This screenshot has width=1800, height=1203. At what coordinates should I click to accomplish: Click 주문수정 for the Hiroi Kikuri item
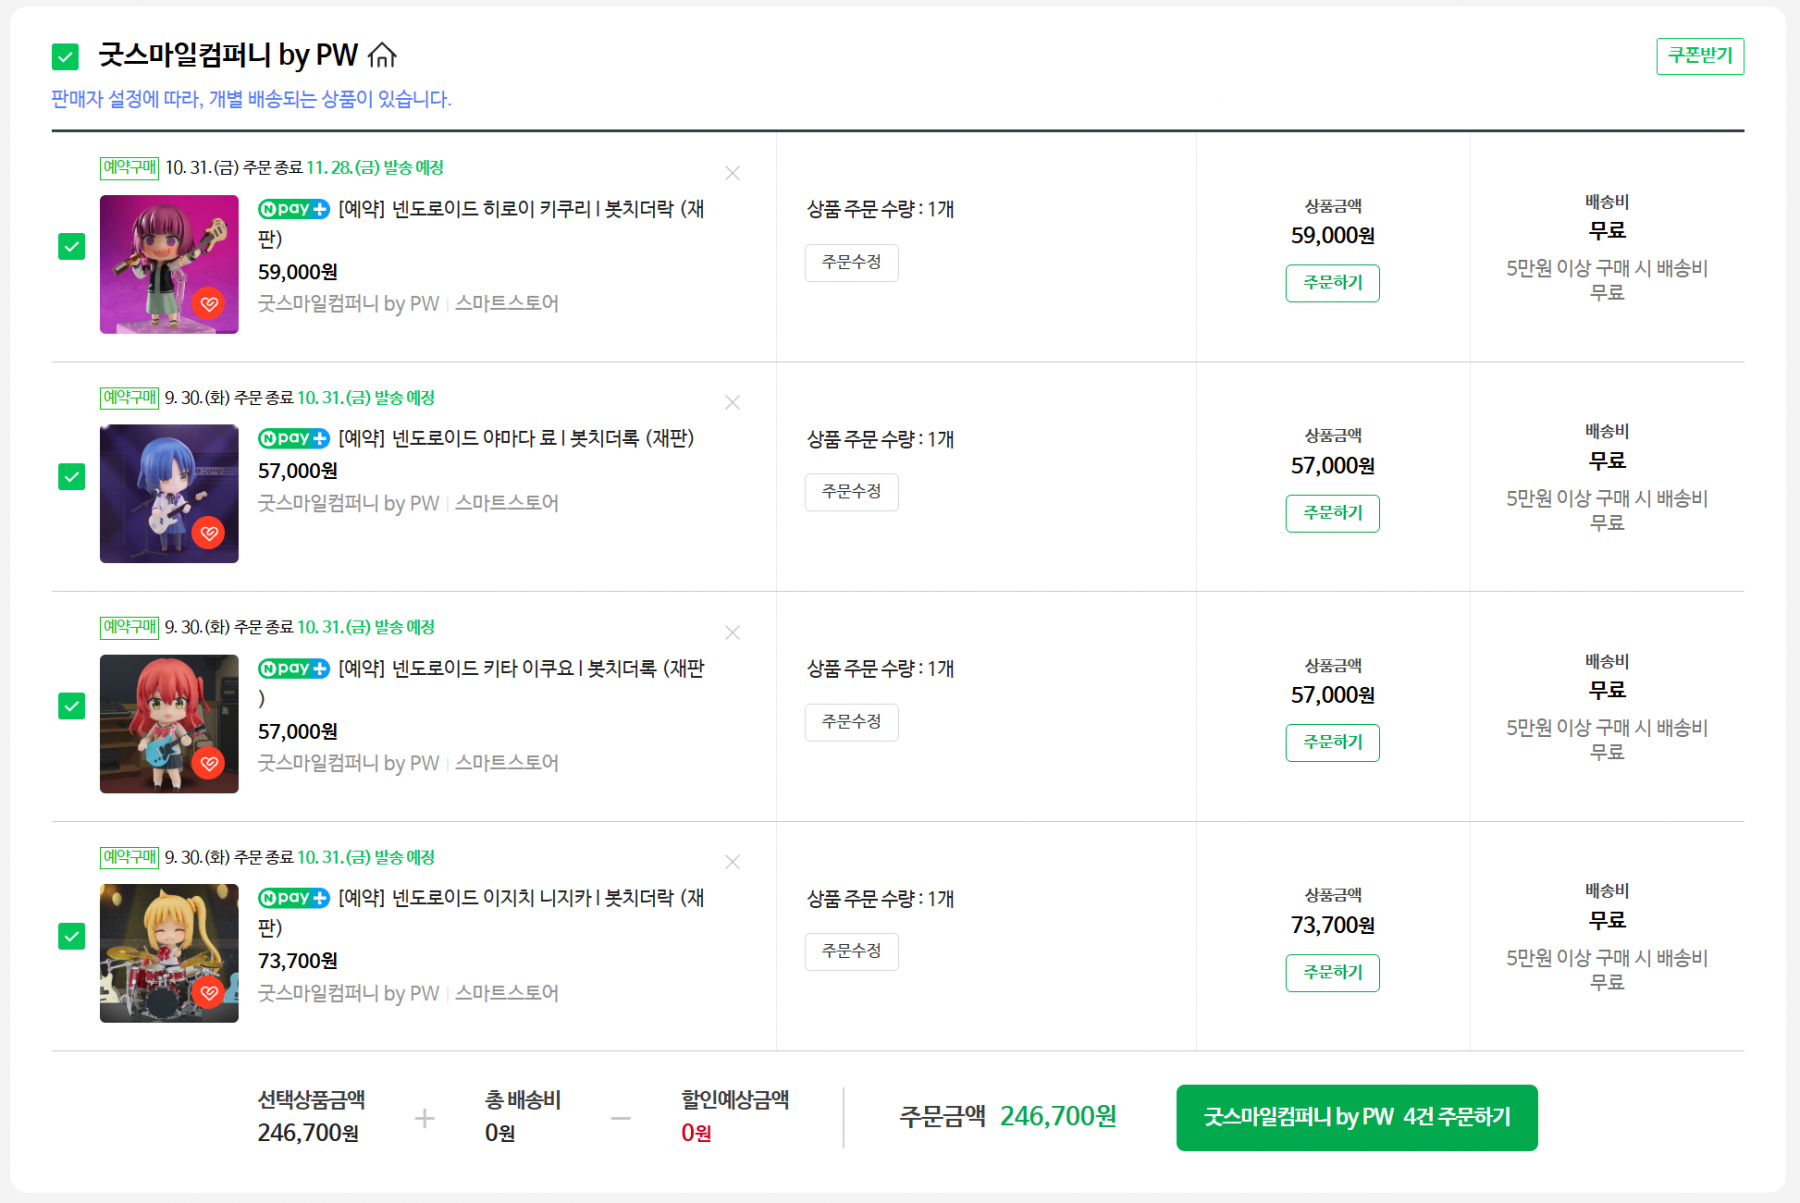[x=851, y=262]
